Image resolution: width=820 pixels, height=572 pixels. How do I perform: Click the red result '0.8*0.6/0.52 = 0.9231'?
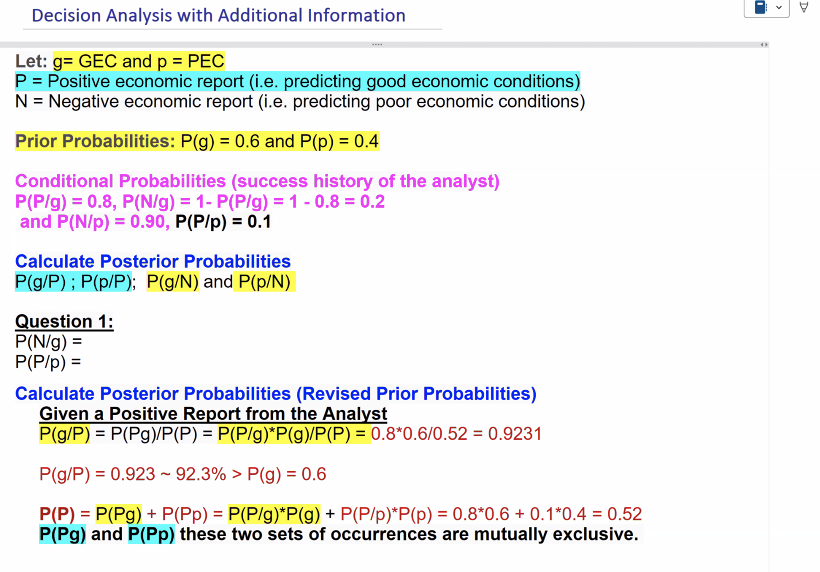coord(457,434)
